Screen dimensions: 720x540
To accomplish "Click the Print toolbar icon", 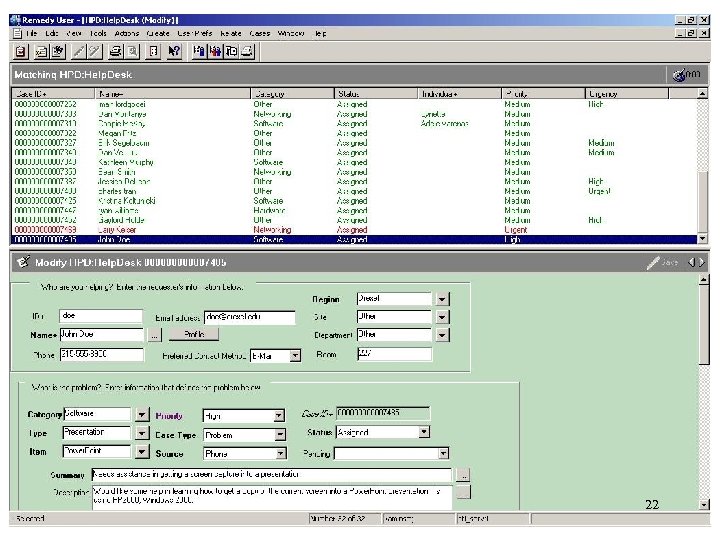I will (x=117, y=50).
